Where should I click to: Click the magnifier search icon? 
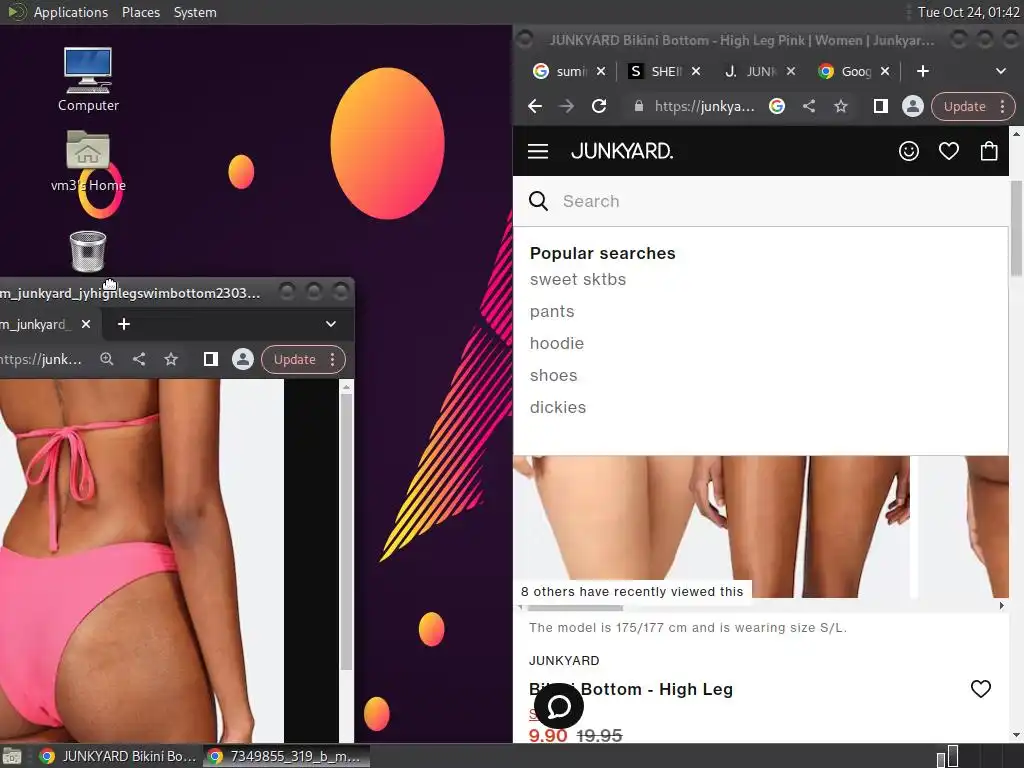pyautogui.click(x=538, y=201)
